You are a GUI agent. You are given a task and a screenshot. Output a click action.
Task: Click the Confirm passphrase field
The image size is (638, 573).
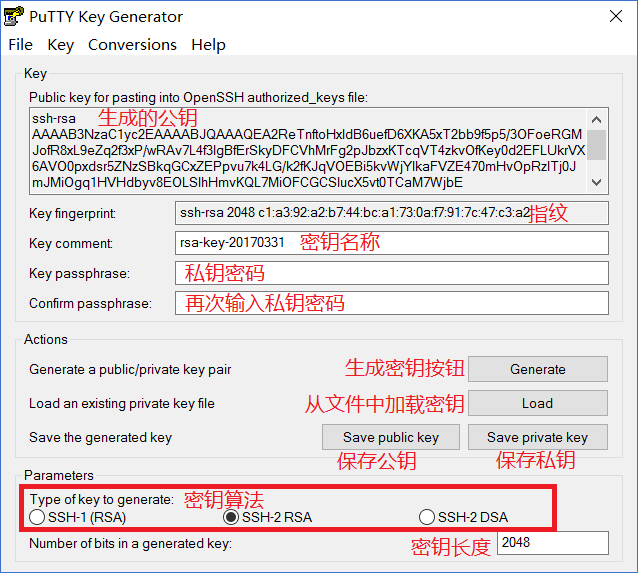click(391, 303)
